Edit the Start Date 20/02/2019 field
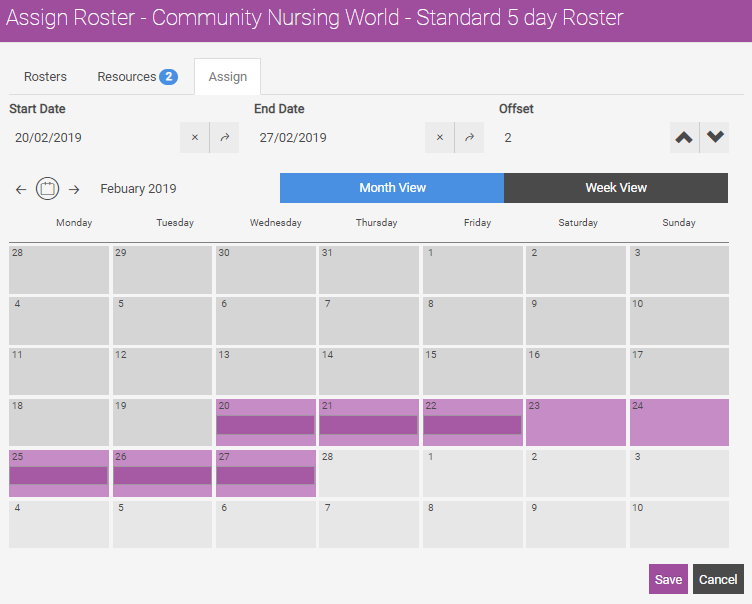This screenshot has height=604, width=752. (x=94, y=138)
